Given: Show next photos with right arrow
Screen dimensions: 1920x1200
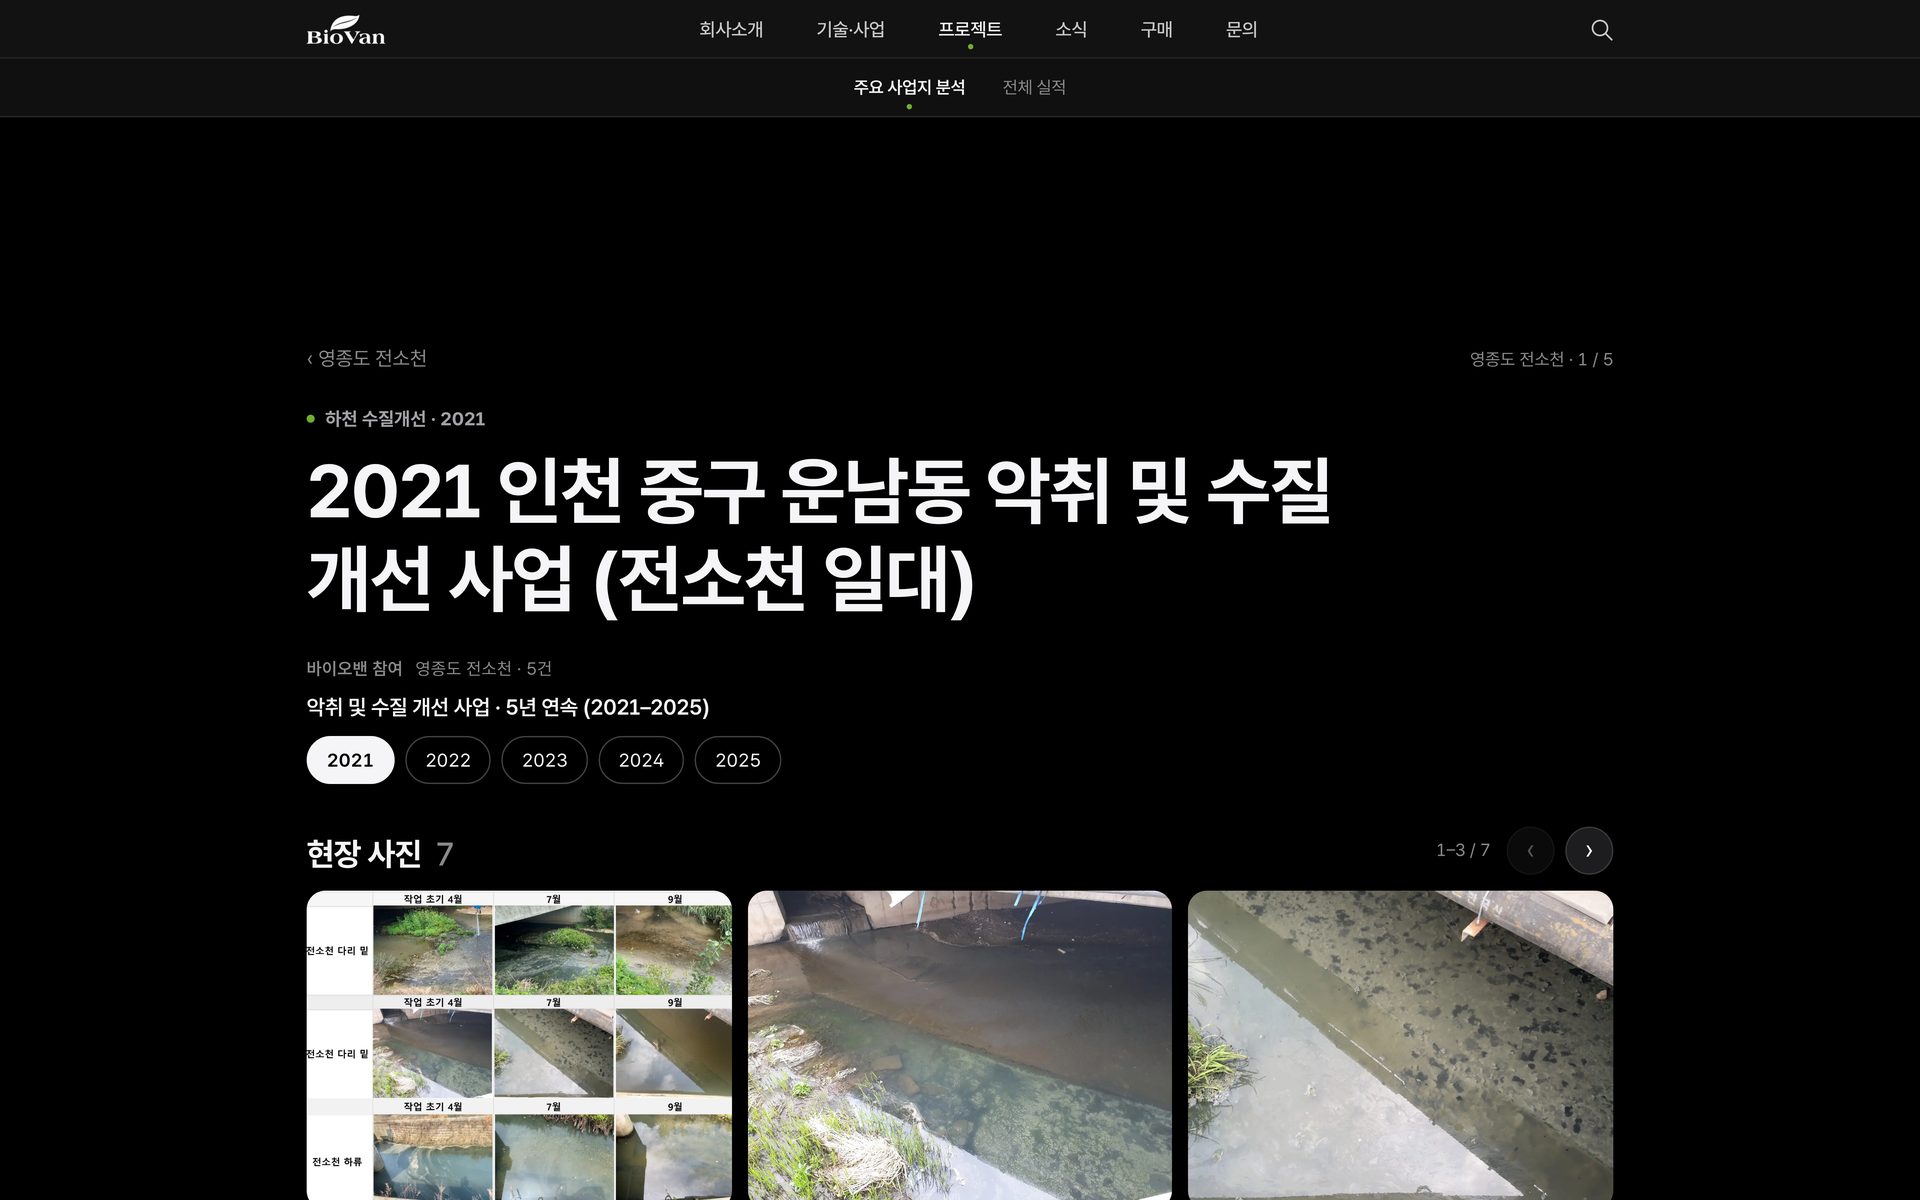Looking at the screenshot, I should [1588, 851].
